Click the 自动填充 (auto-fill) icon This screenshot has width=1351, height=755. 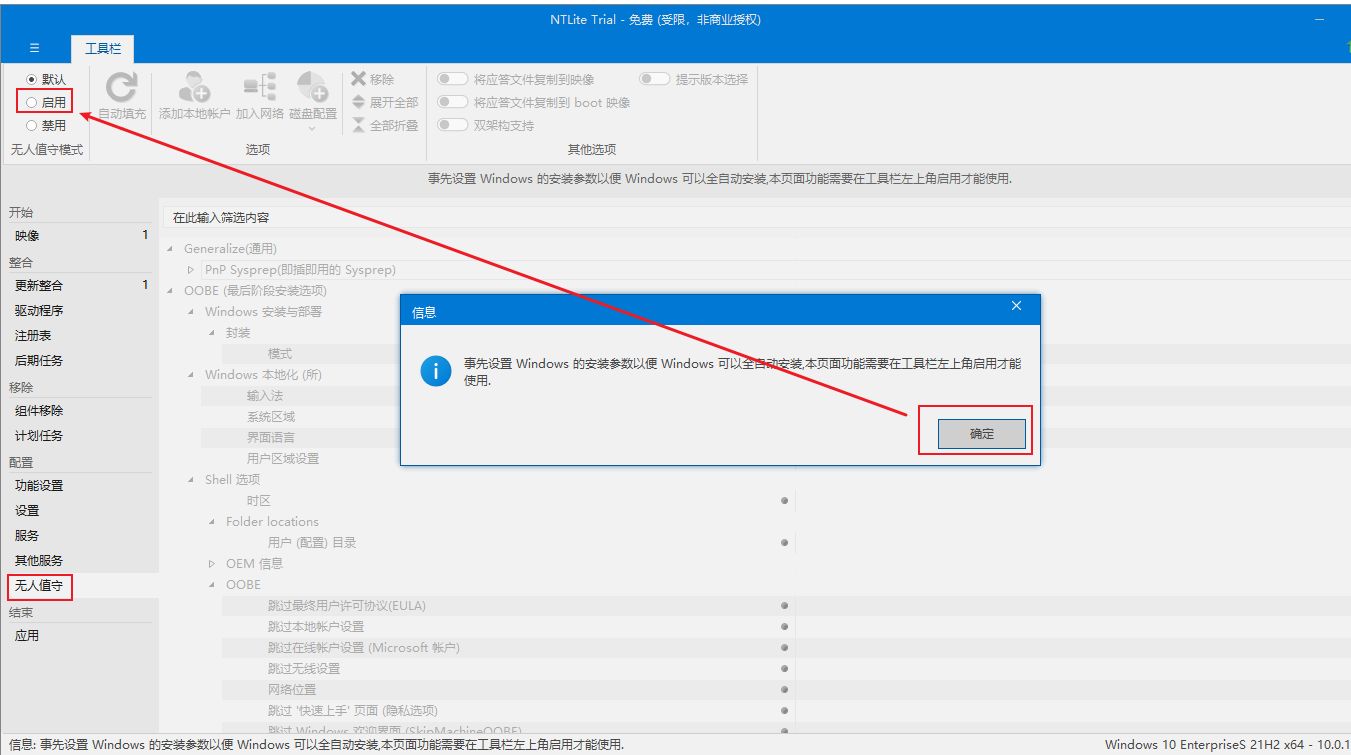coord(122,88)
